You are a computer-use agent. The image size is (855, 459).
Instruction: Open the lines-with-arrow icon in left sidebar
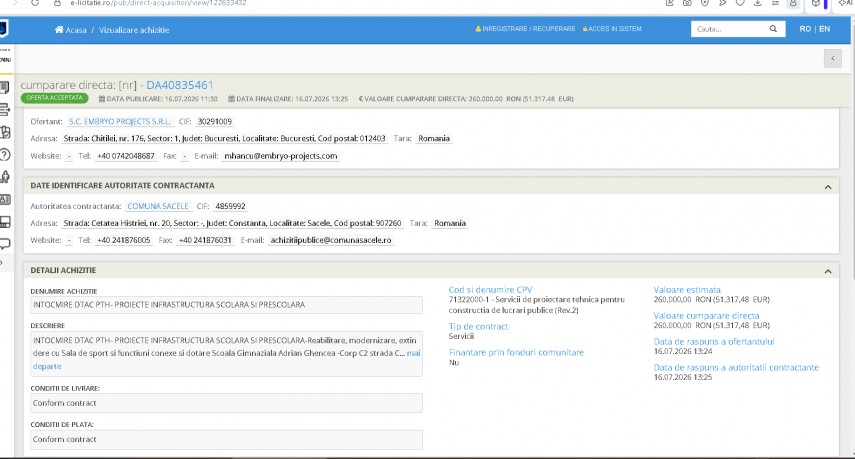coord(5,110)
